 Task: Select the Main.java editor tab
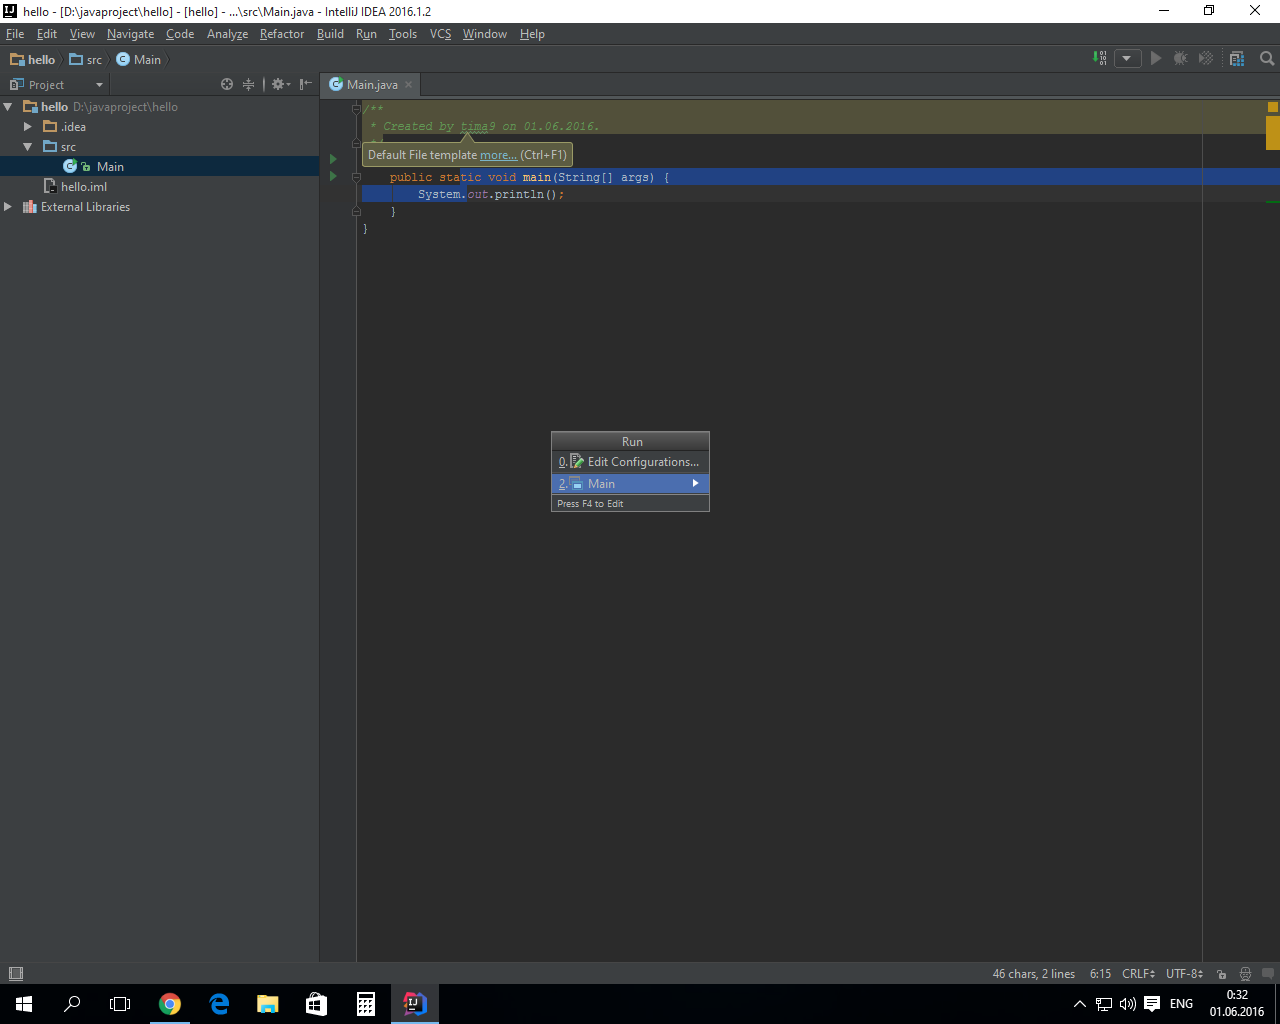372,85
